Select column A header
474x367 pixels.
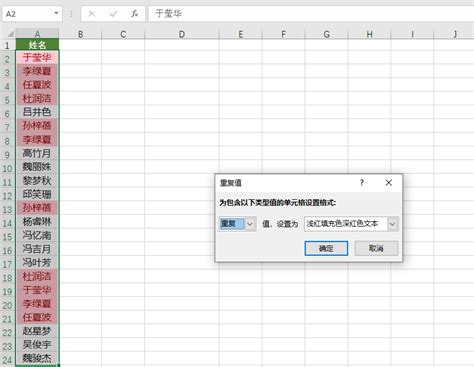[x=37, y=34]
